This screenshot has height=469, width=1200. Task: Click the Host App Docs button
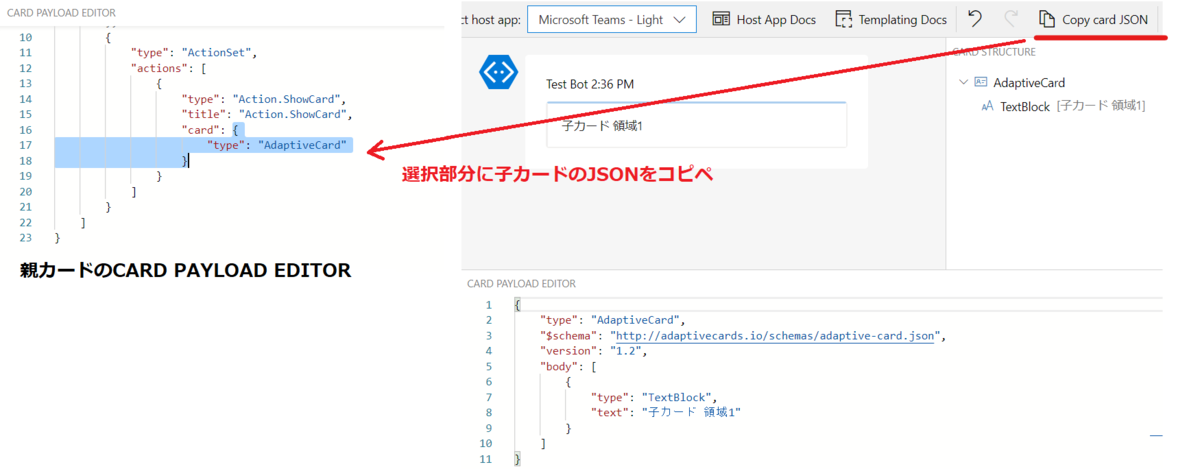(x=764, y=19)
